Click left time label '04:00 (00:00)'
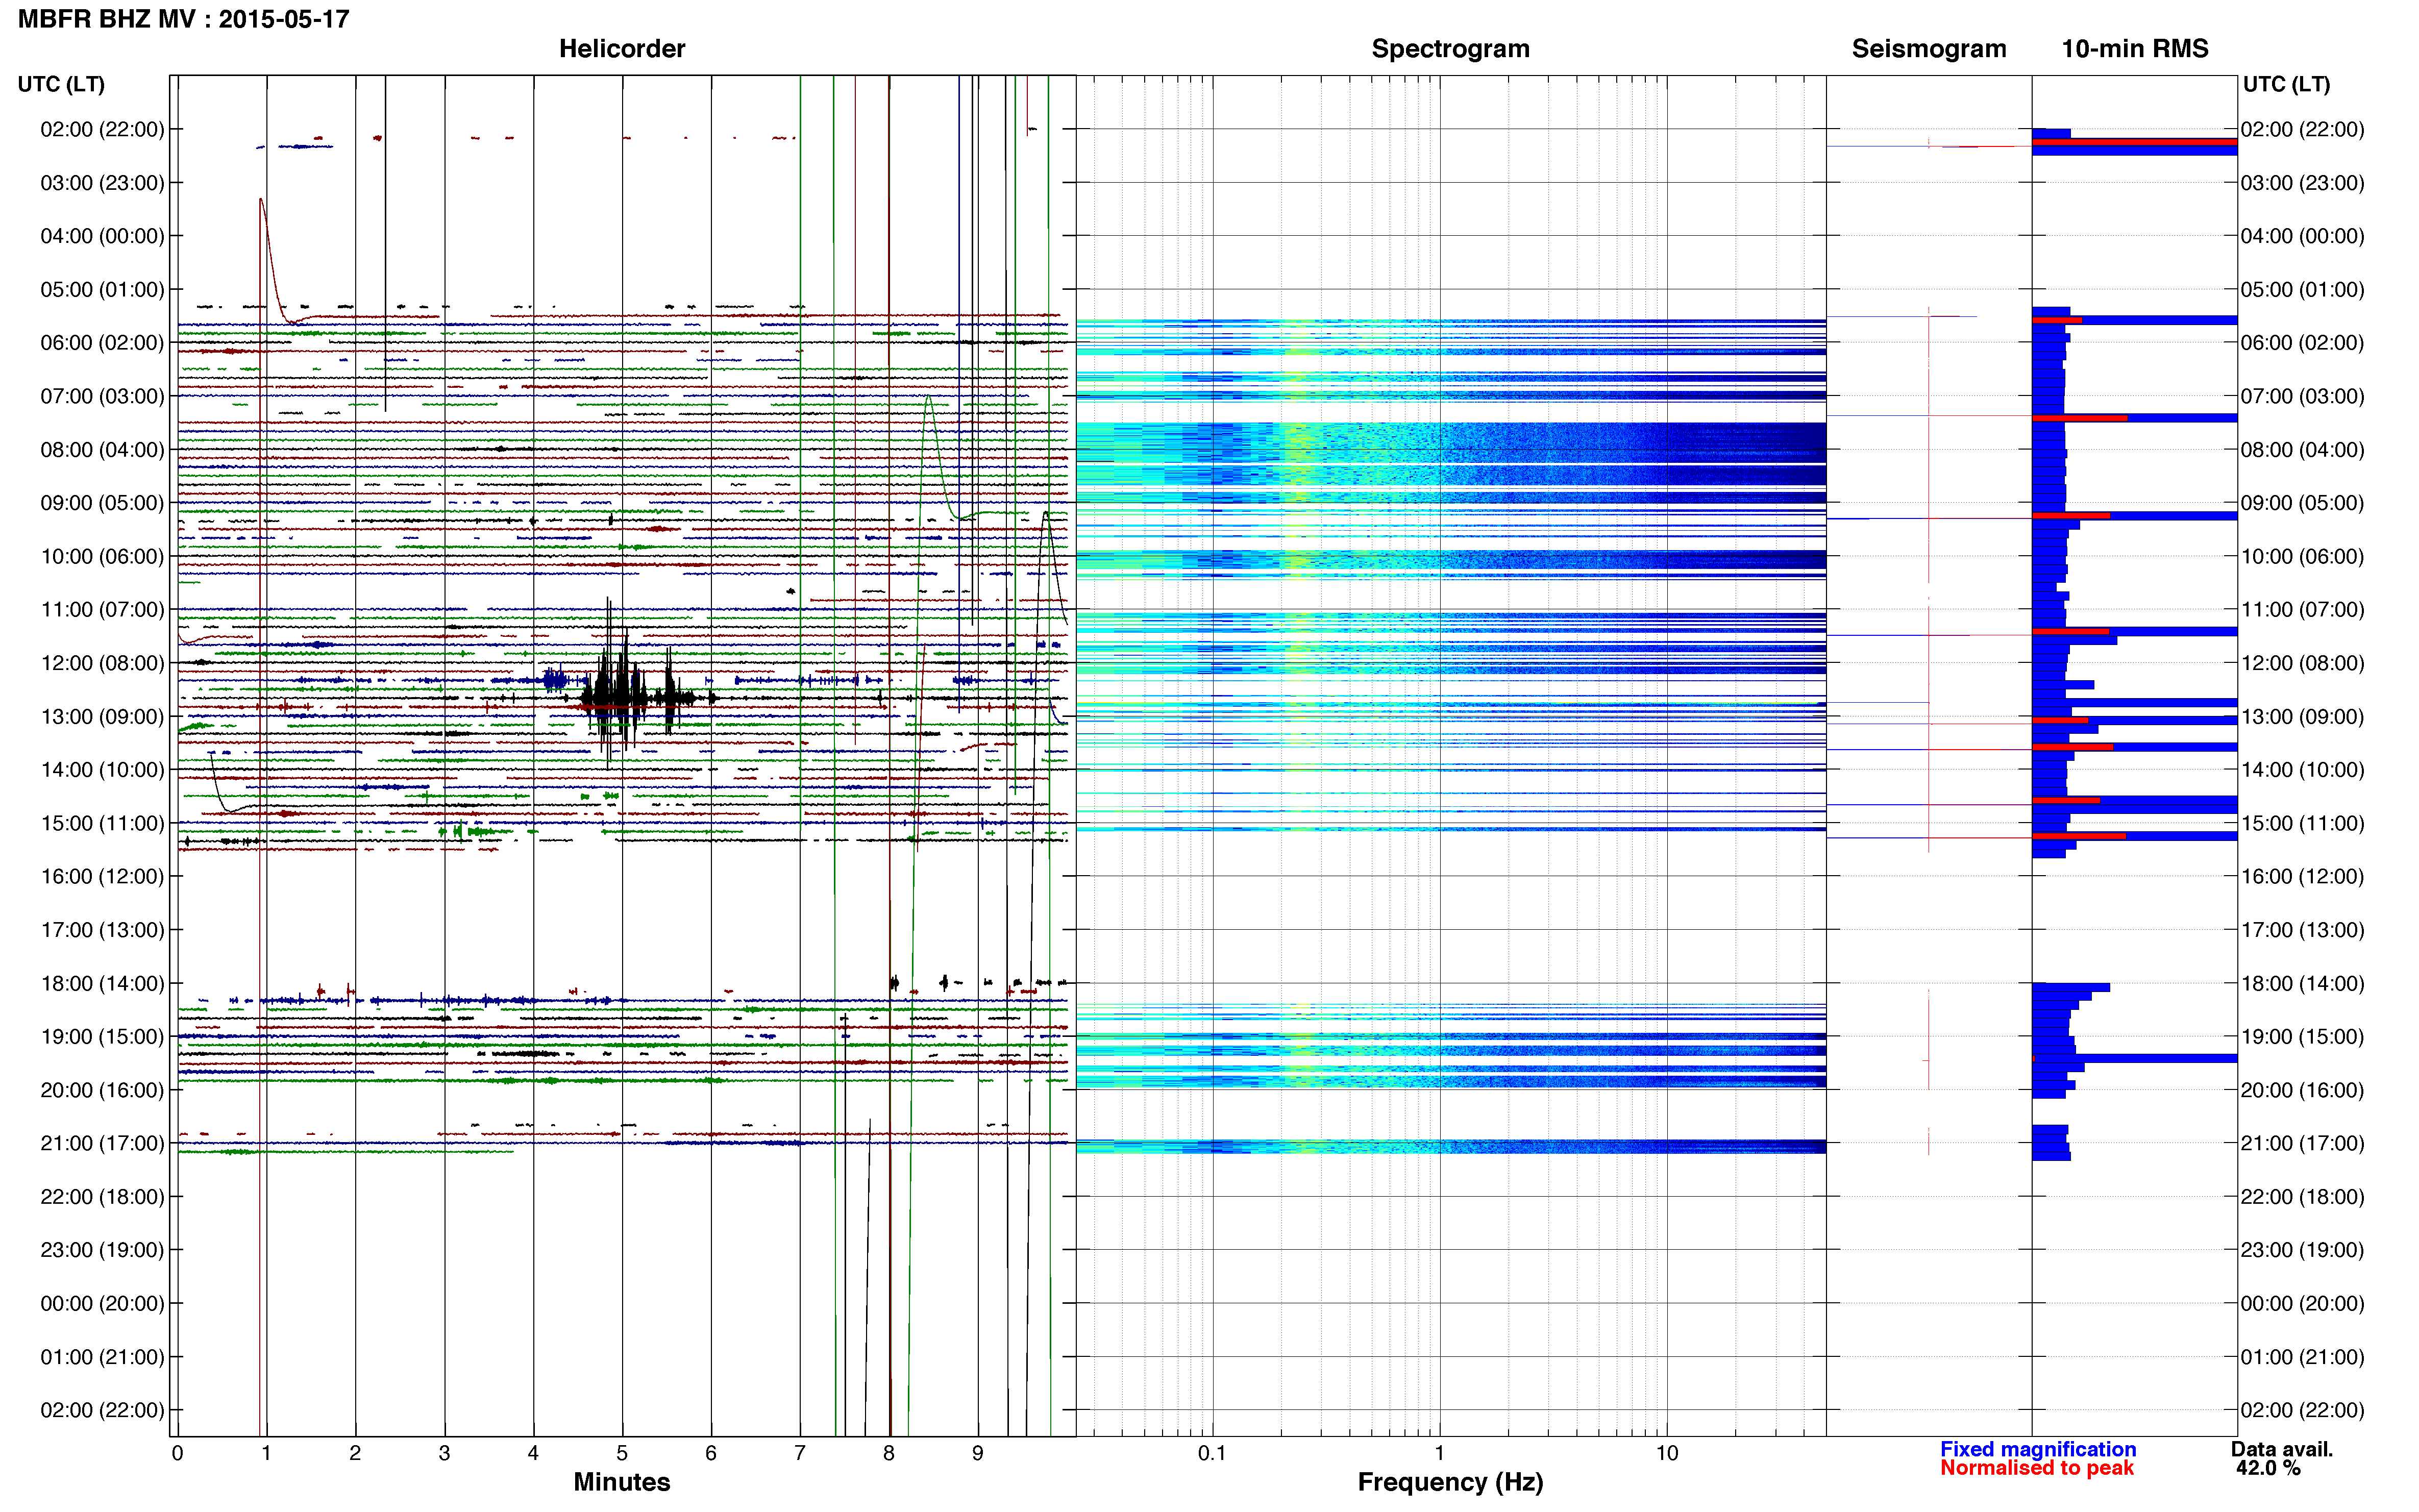The image size is (2419, 1512). pos(102,236)
